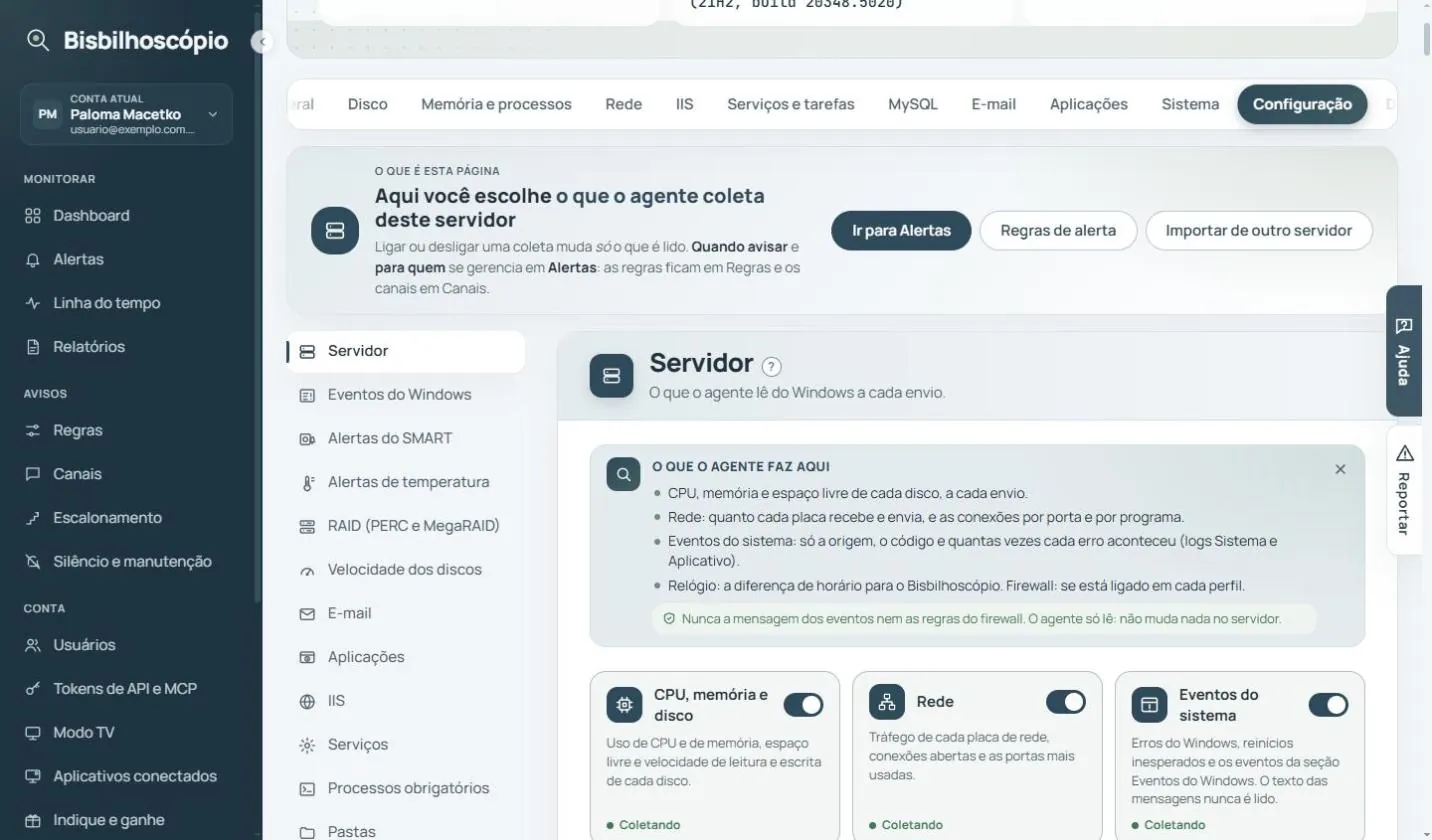Collapse the sidebar with the chevron button

click(262, 42)
